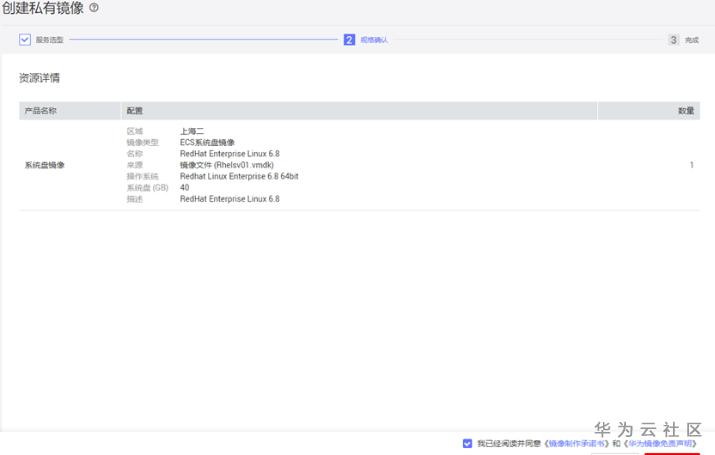Click the system disk value 40

184,187
